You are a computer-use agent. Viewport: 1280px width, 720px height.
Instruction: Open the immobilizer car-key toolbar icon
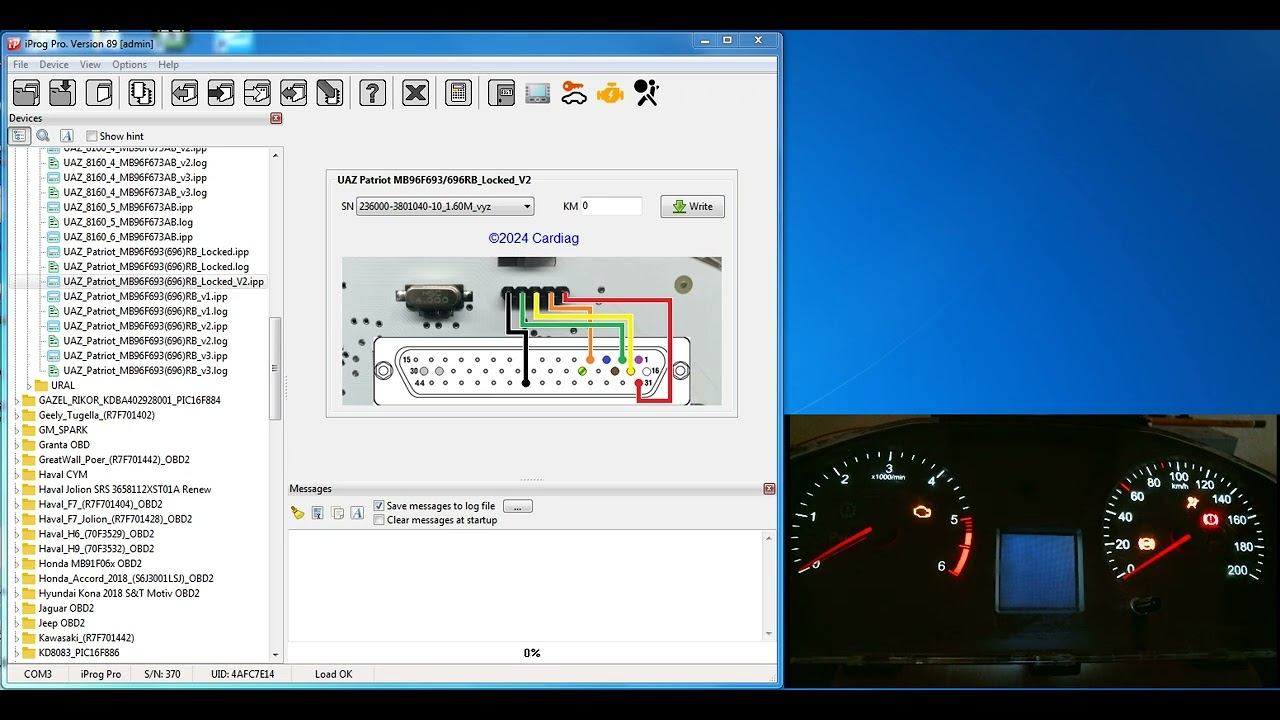coord(573,93)
